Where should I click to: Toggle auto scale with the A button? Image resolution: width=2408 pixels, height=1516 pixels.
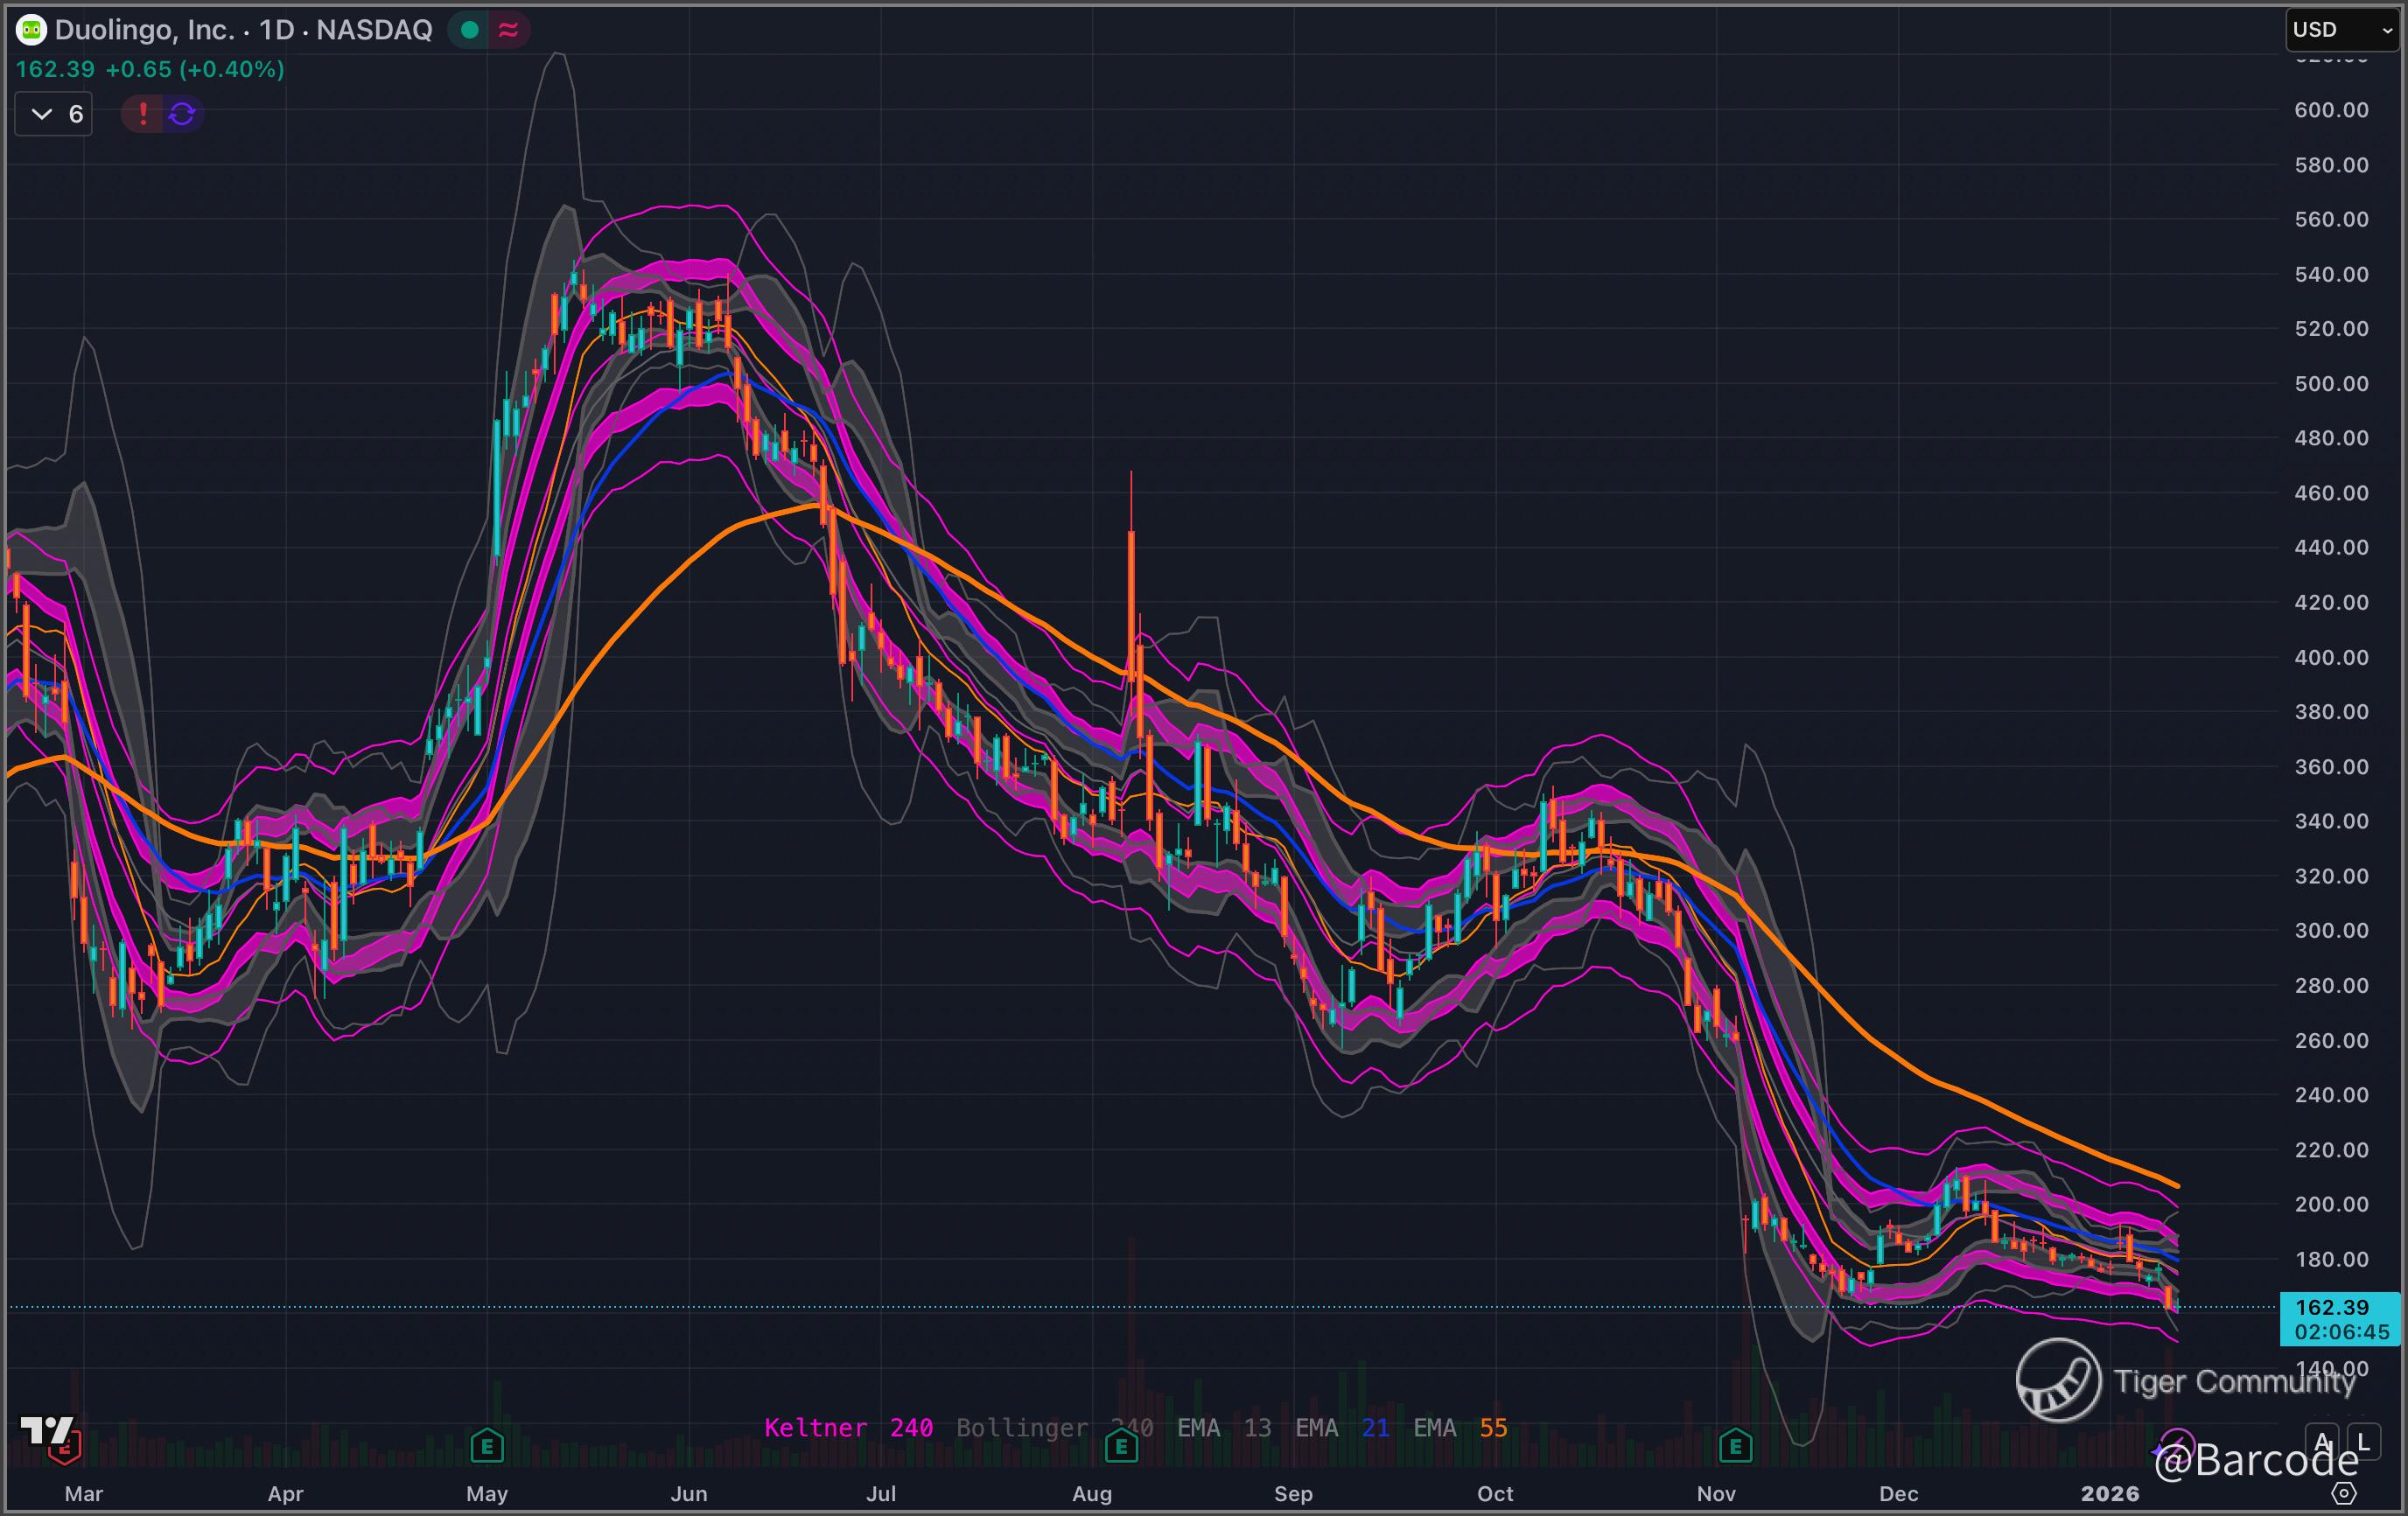point(2322,1441)
